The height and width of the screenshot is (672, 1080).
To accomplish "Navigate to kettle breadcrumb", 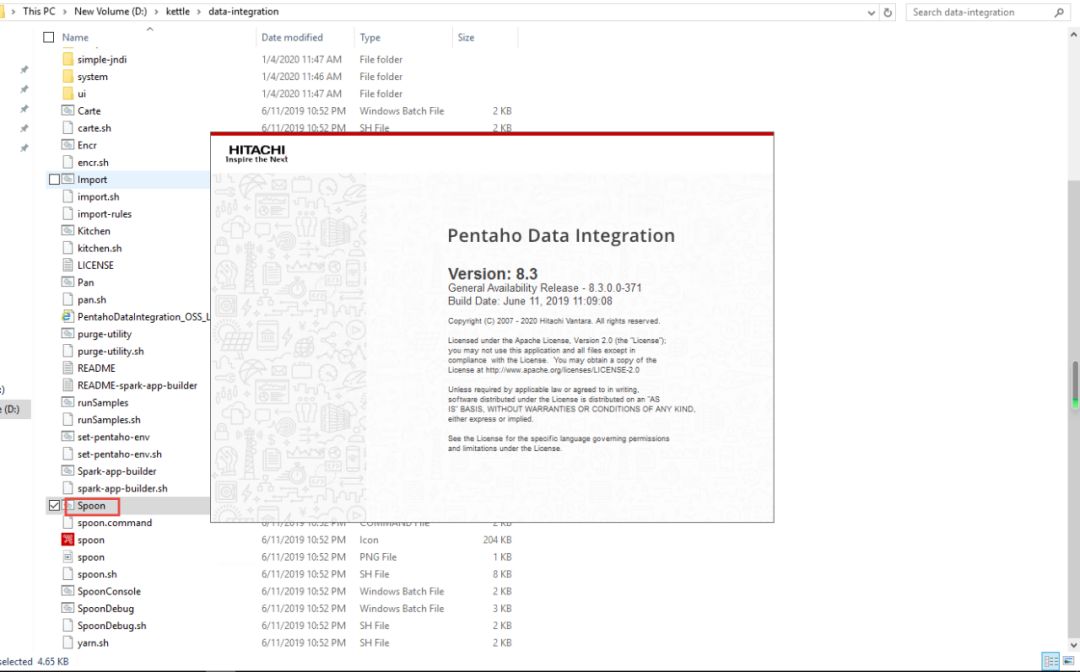I will pos(178,12).
